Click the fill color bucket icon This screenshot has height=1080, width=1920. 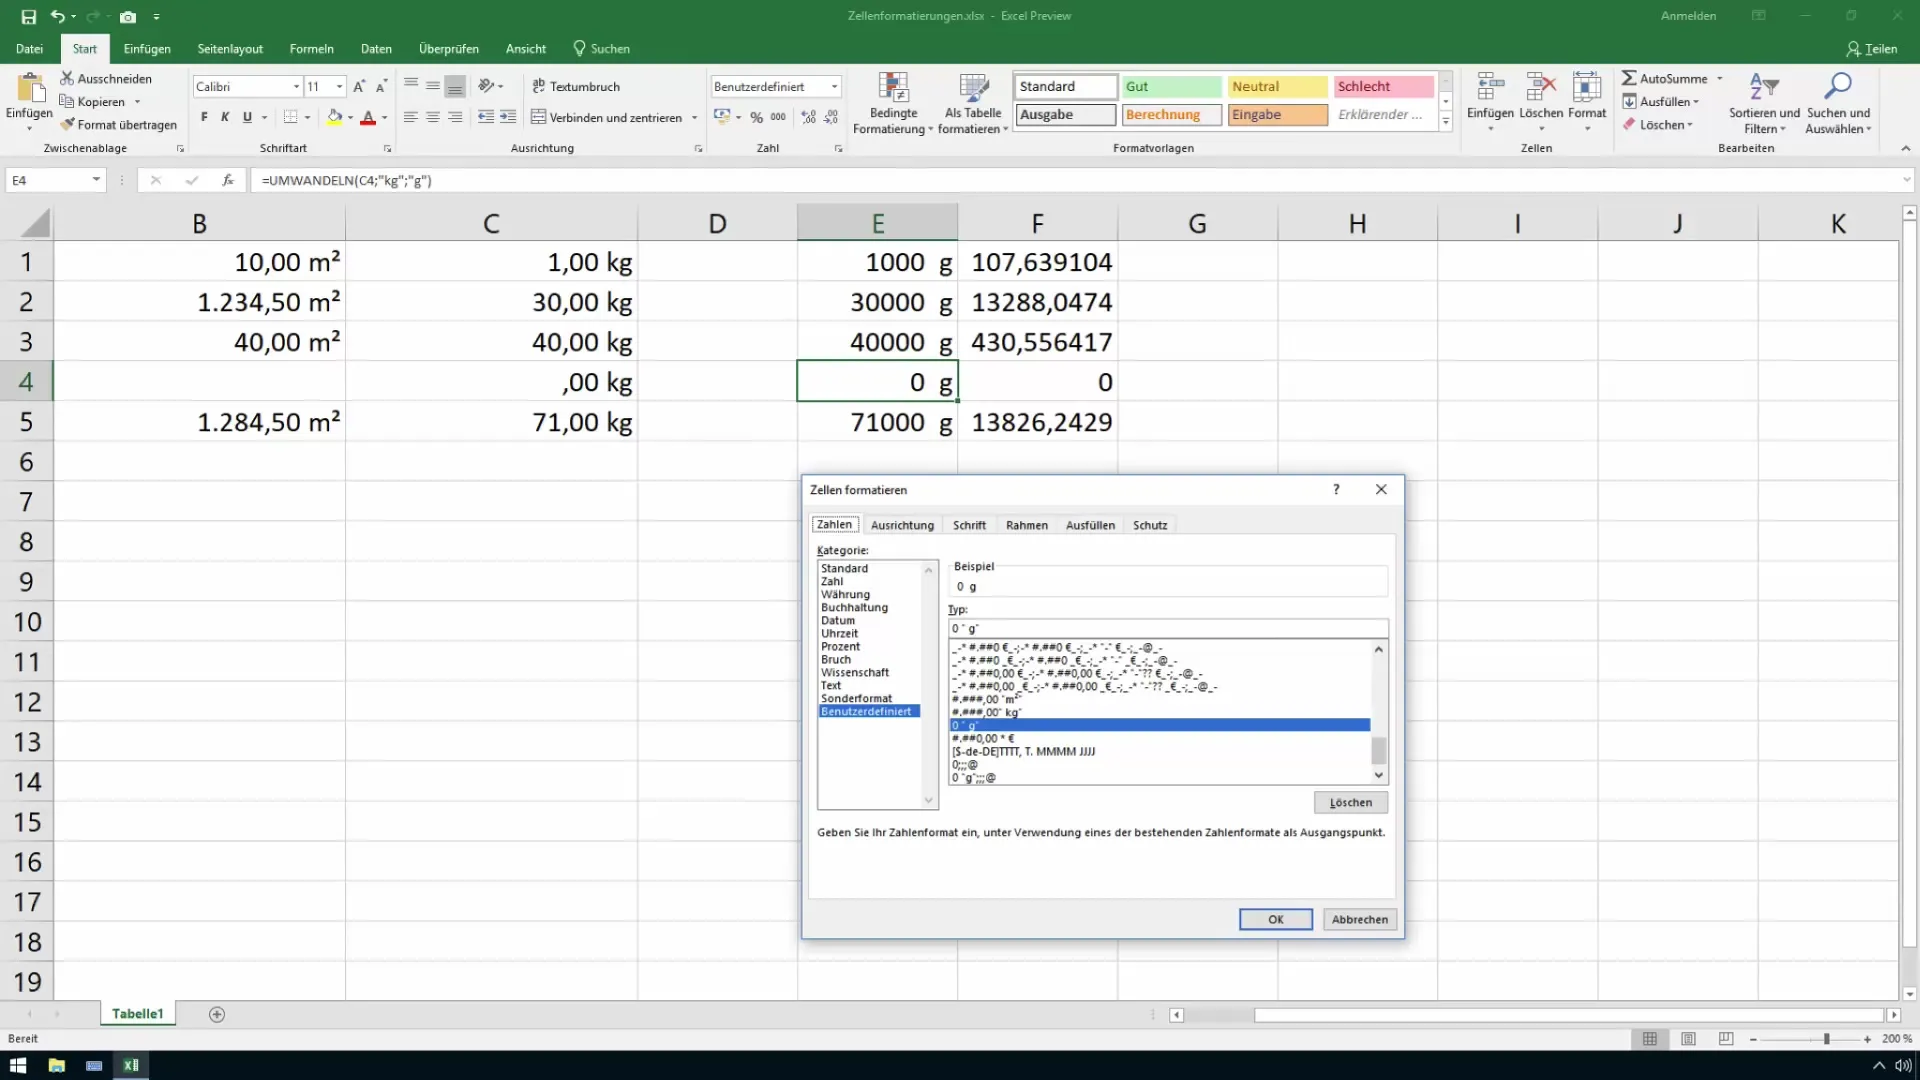(x=335, y=117)
